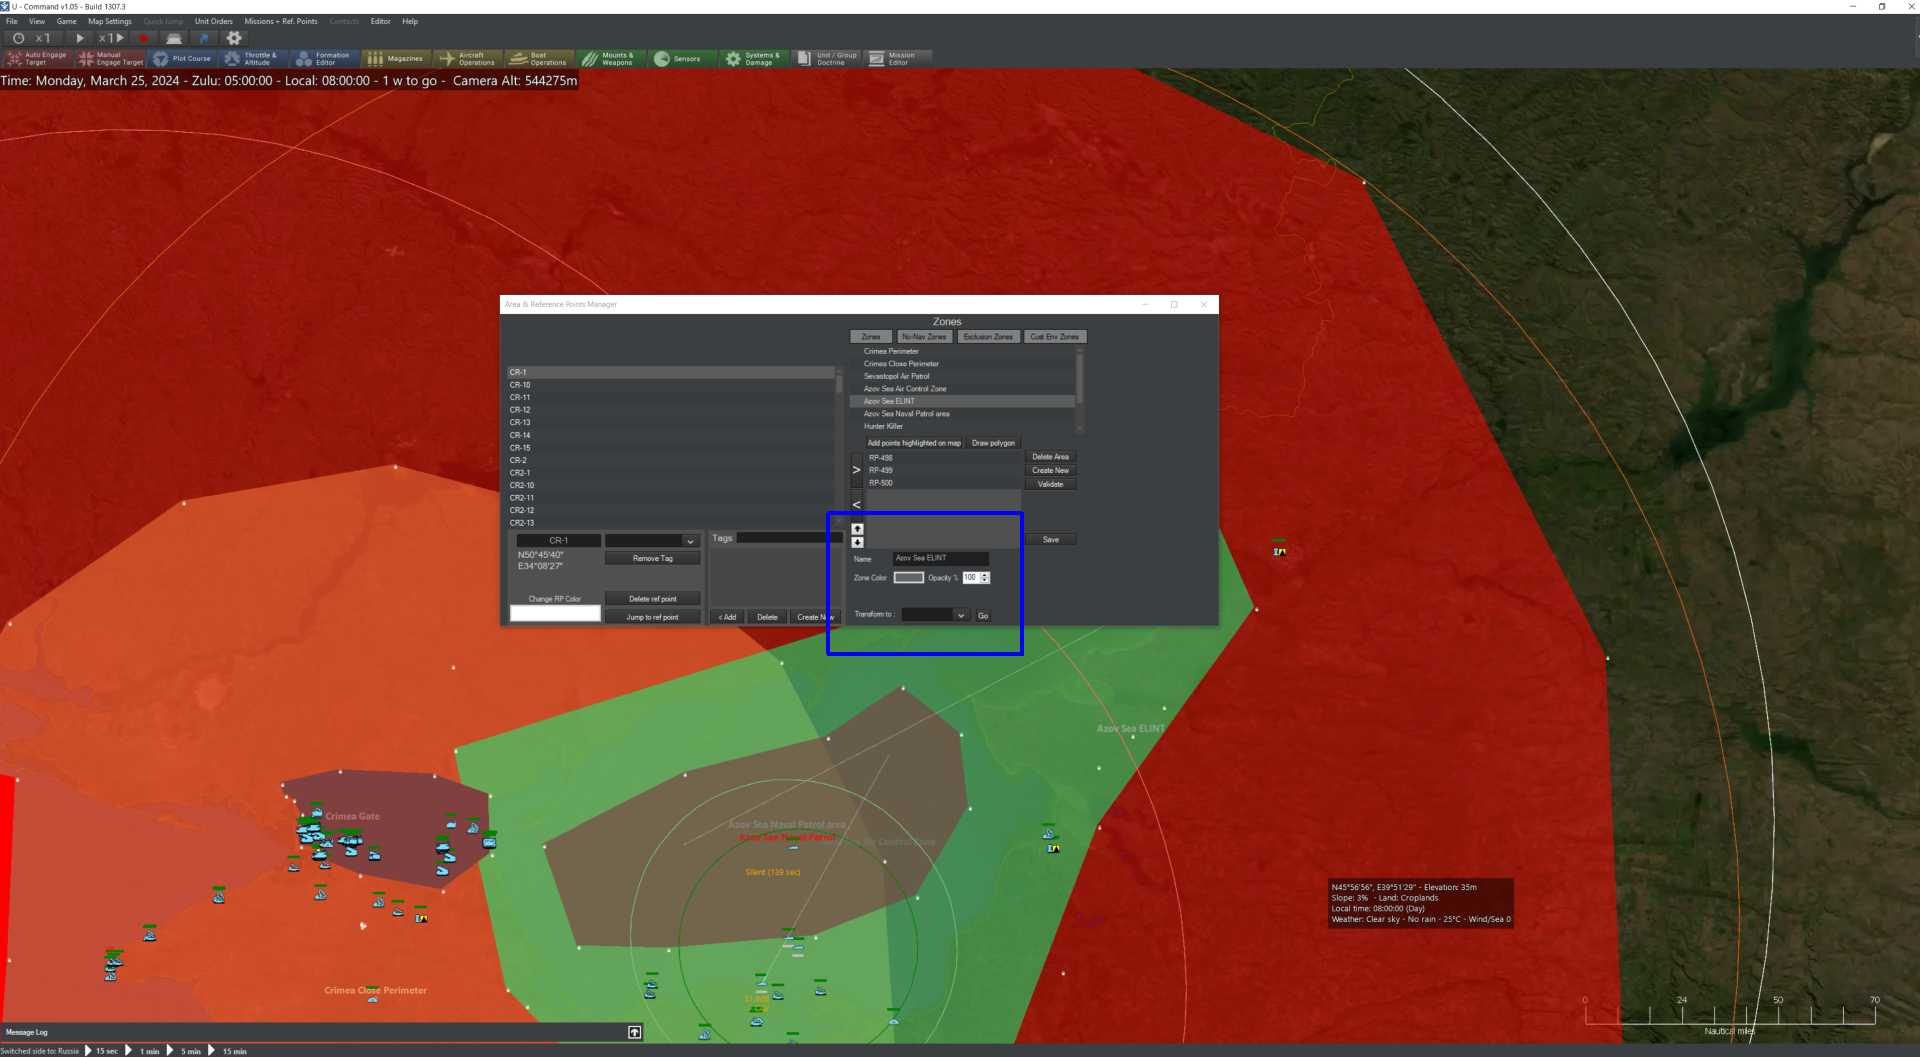The height and width of the screenshot is (1057, 1920).
Task: Open Aircraft Operations
Action: coord(467,59)
